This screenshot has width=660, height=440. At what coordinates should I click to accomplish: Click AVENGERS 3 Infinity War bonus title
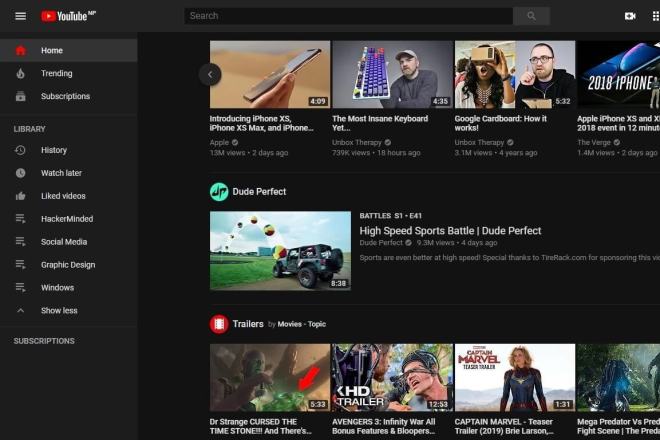383,427
